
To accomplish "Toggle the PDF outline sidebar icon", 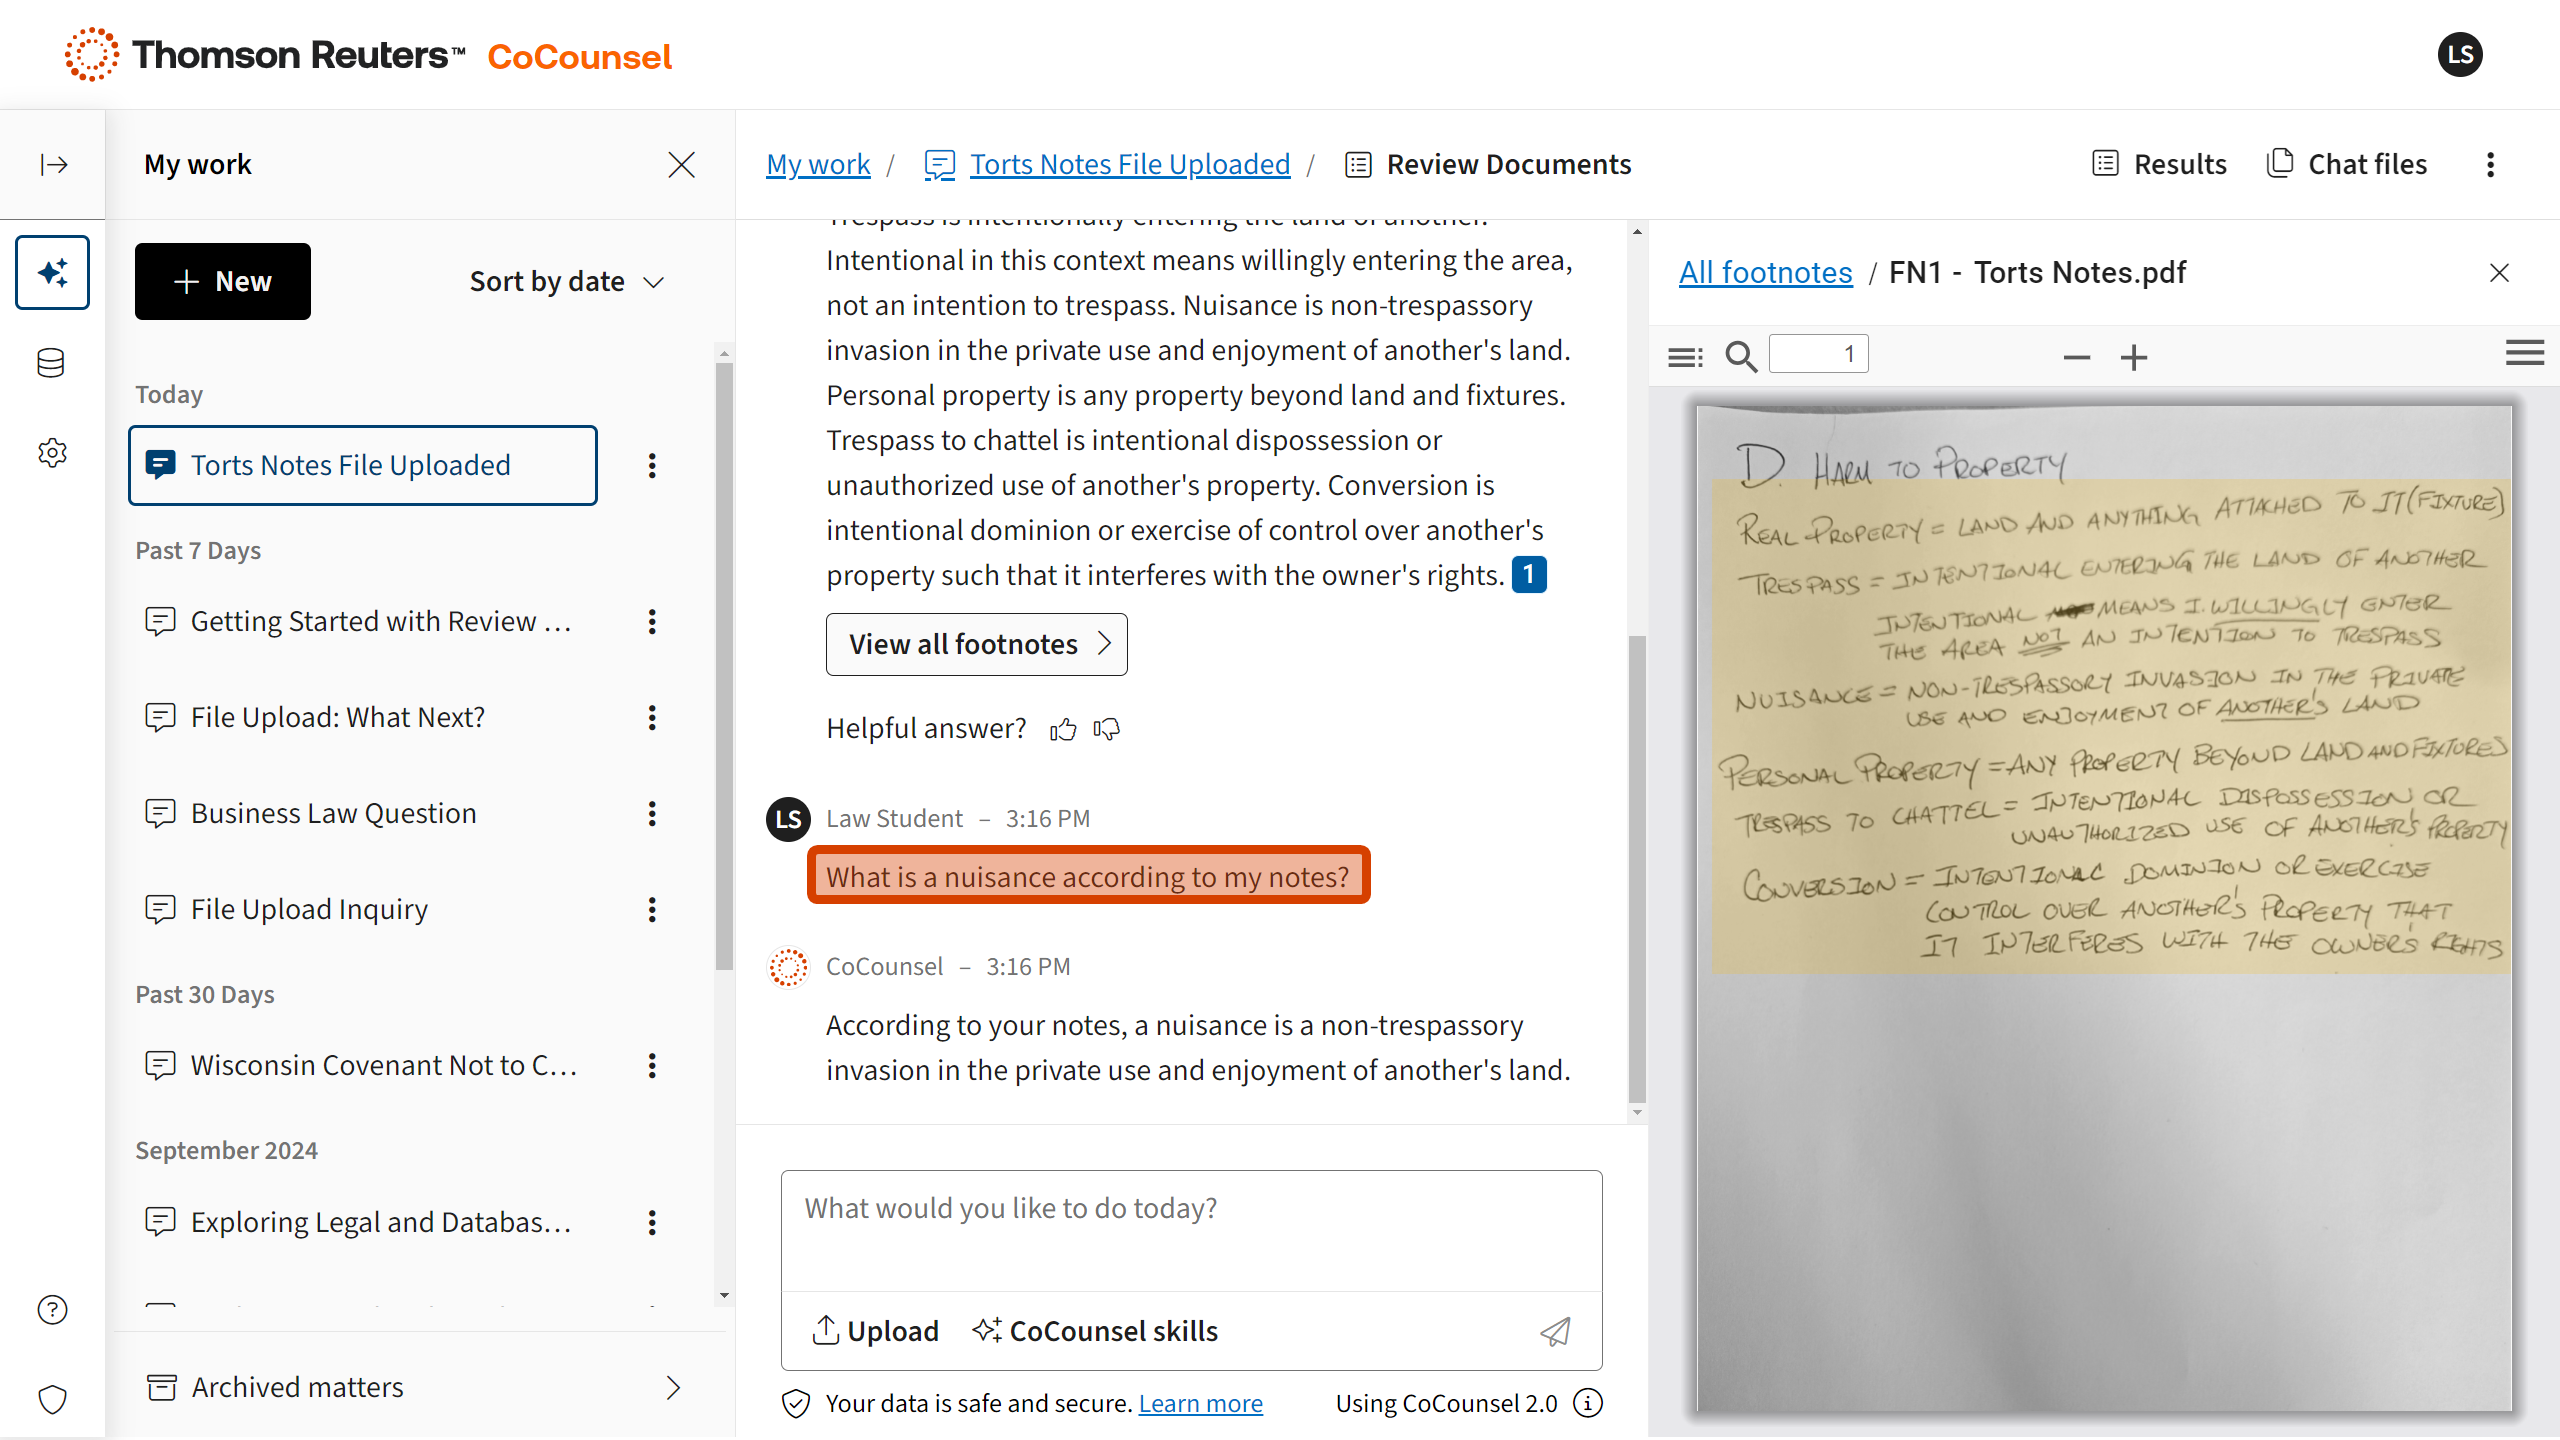I will tap(1685, 356).
